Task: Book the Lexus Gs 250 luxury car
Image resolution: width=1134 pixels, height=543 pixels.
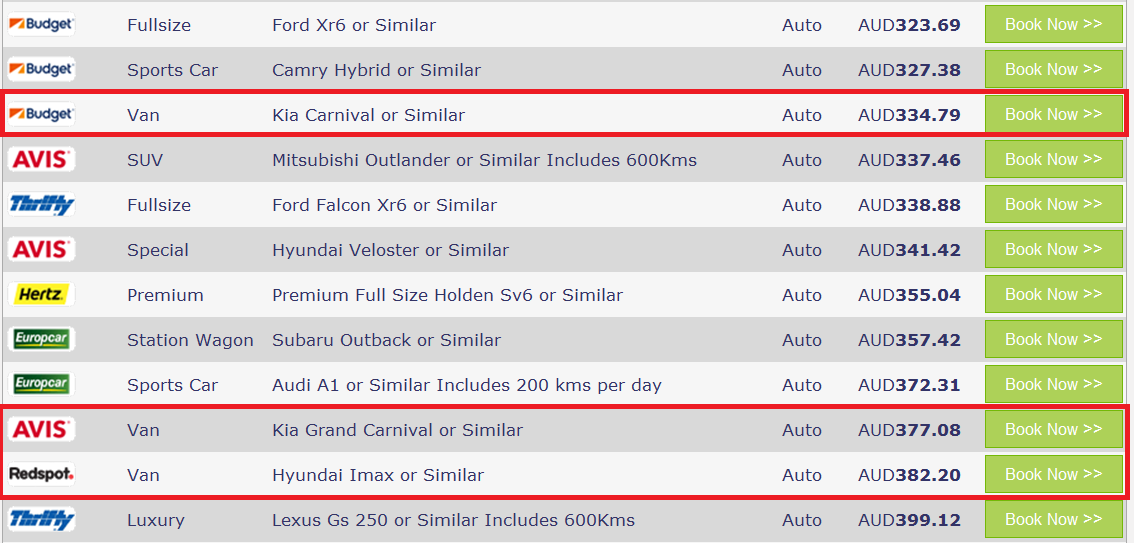Action: pos(1053,520)
